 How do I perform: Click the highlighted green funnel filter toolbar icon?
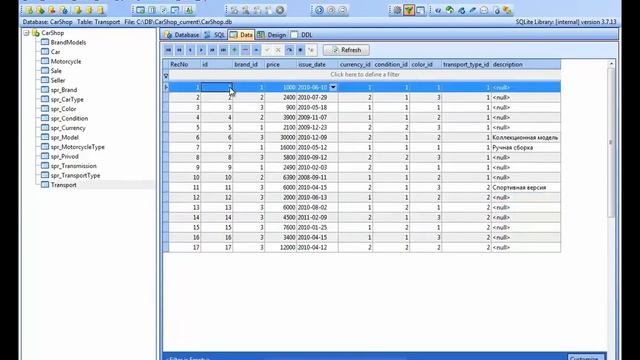tap(409, 10)
